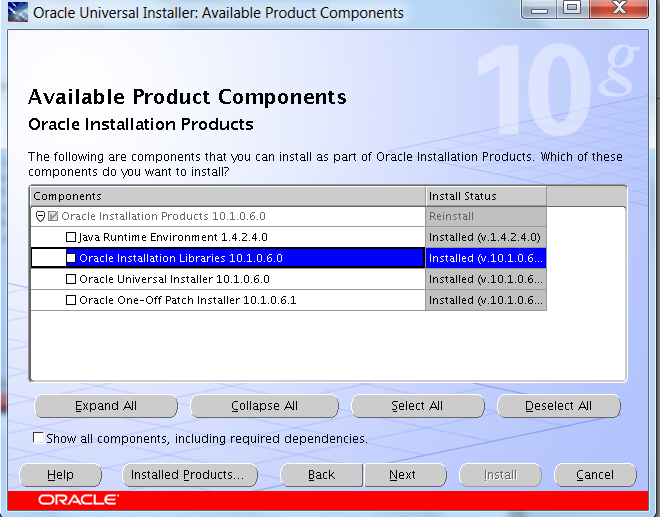Viewport: 660px width, 517px height.
Task: Collapse the Oracle Installation Products tree node
Action: [40, 216]
